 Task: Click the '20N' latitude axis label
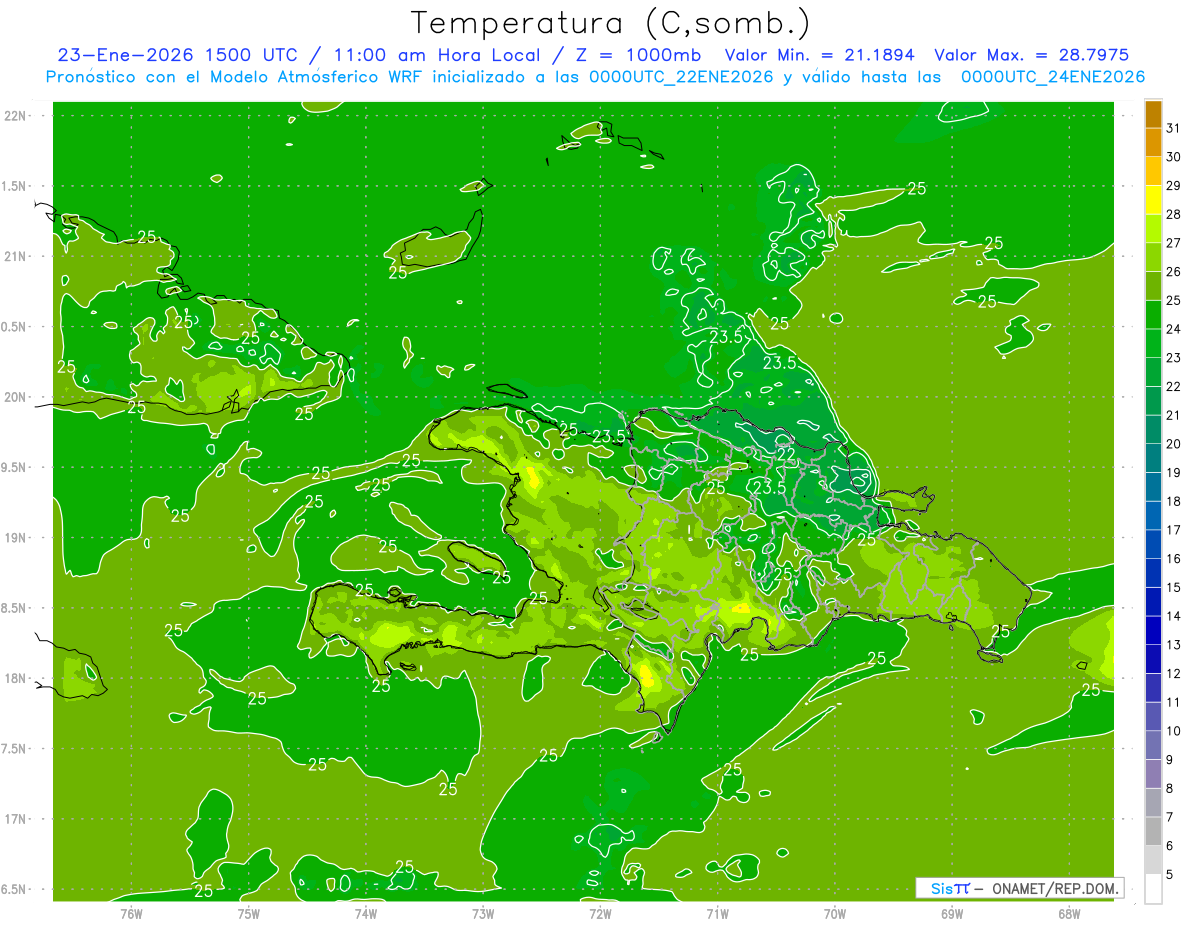17,397
